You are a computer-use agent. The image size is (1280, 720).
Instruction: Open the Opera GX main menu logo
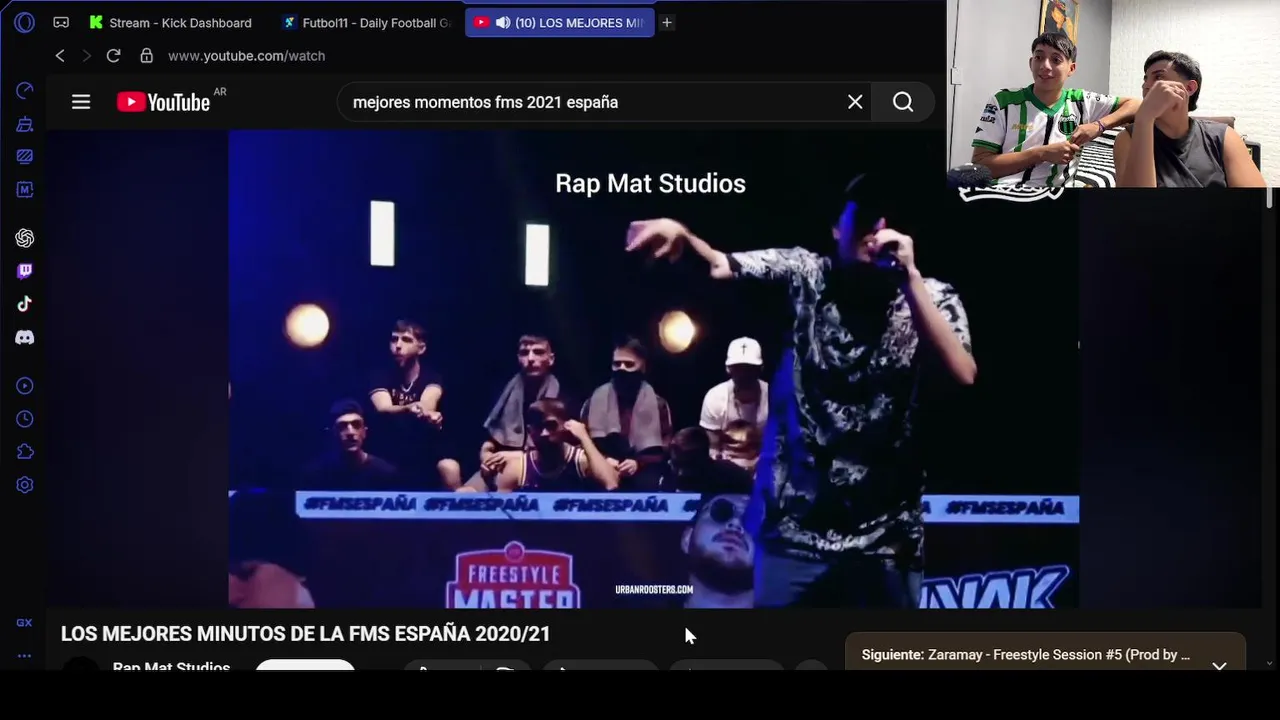coord(24,22)
